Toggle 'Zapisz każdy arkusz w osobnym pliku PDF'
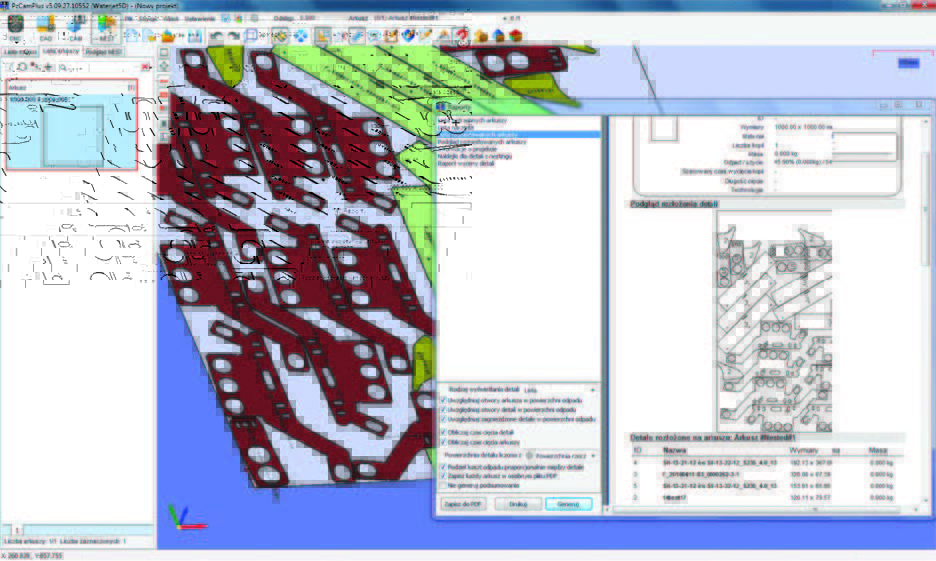Image resolution: width=936 pixels, height=561 pixels. tap(444, 476)
